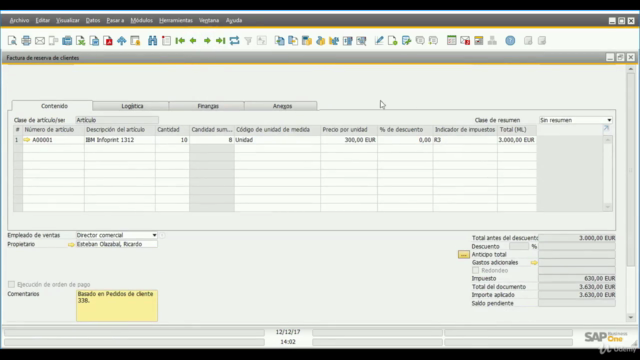Image resolution: width=640 pixels, height=360 pixels.
Task: Click the messages envelope alert icon
Action: (x=465, y=40)
